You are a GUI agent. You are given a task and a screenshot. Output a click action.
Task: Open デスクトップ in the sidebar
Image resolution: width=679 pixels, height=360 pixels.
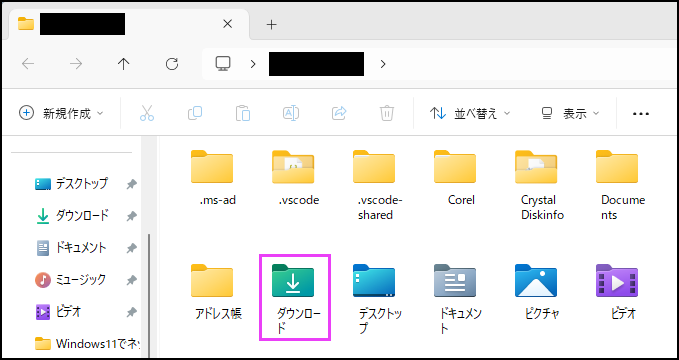[71, 184]
